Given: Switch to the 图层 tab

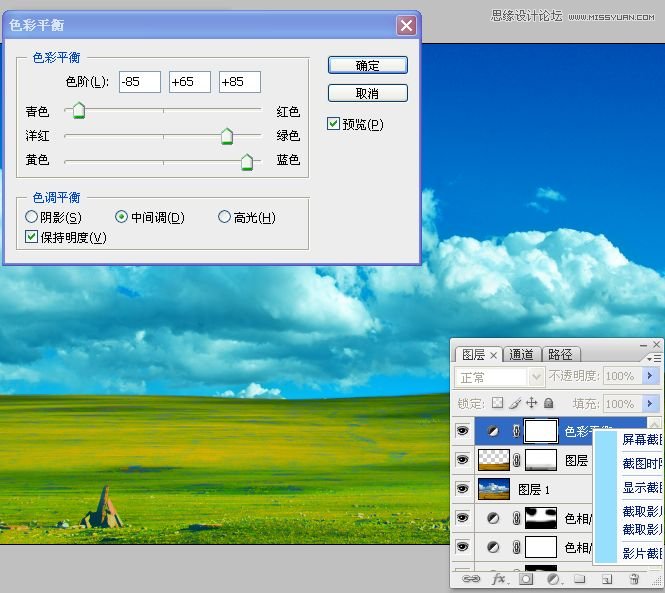Looking at the screenshot, I should (474, 355).
